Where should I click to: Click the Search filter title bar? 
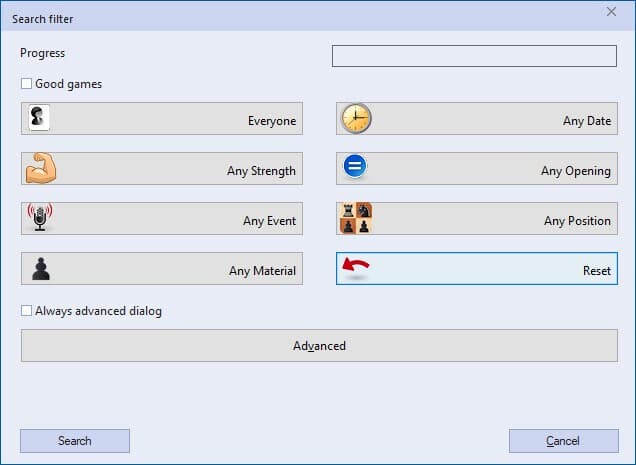300,18
